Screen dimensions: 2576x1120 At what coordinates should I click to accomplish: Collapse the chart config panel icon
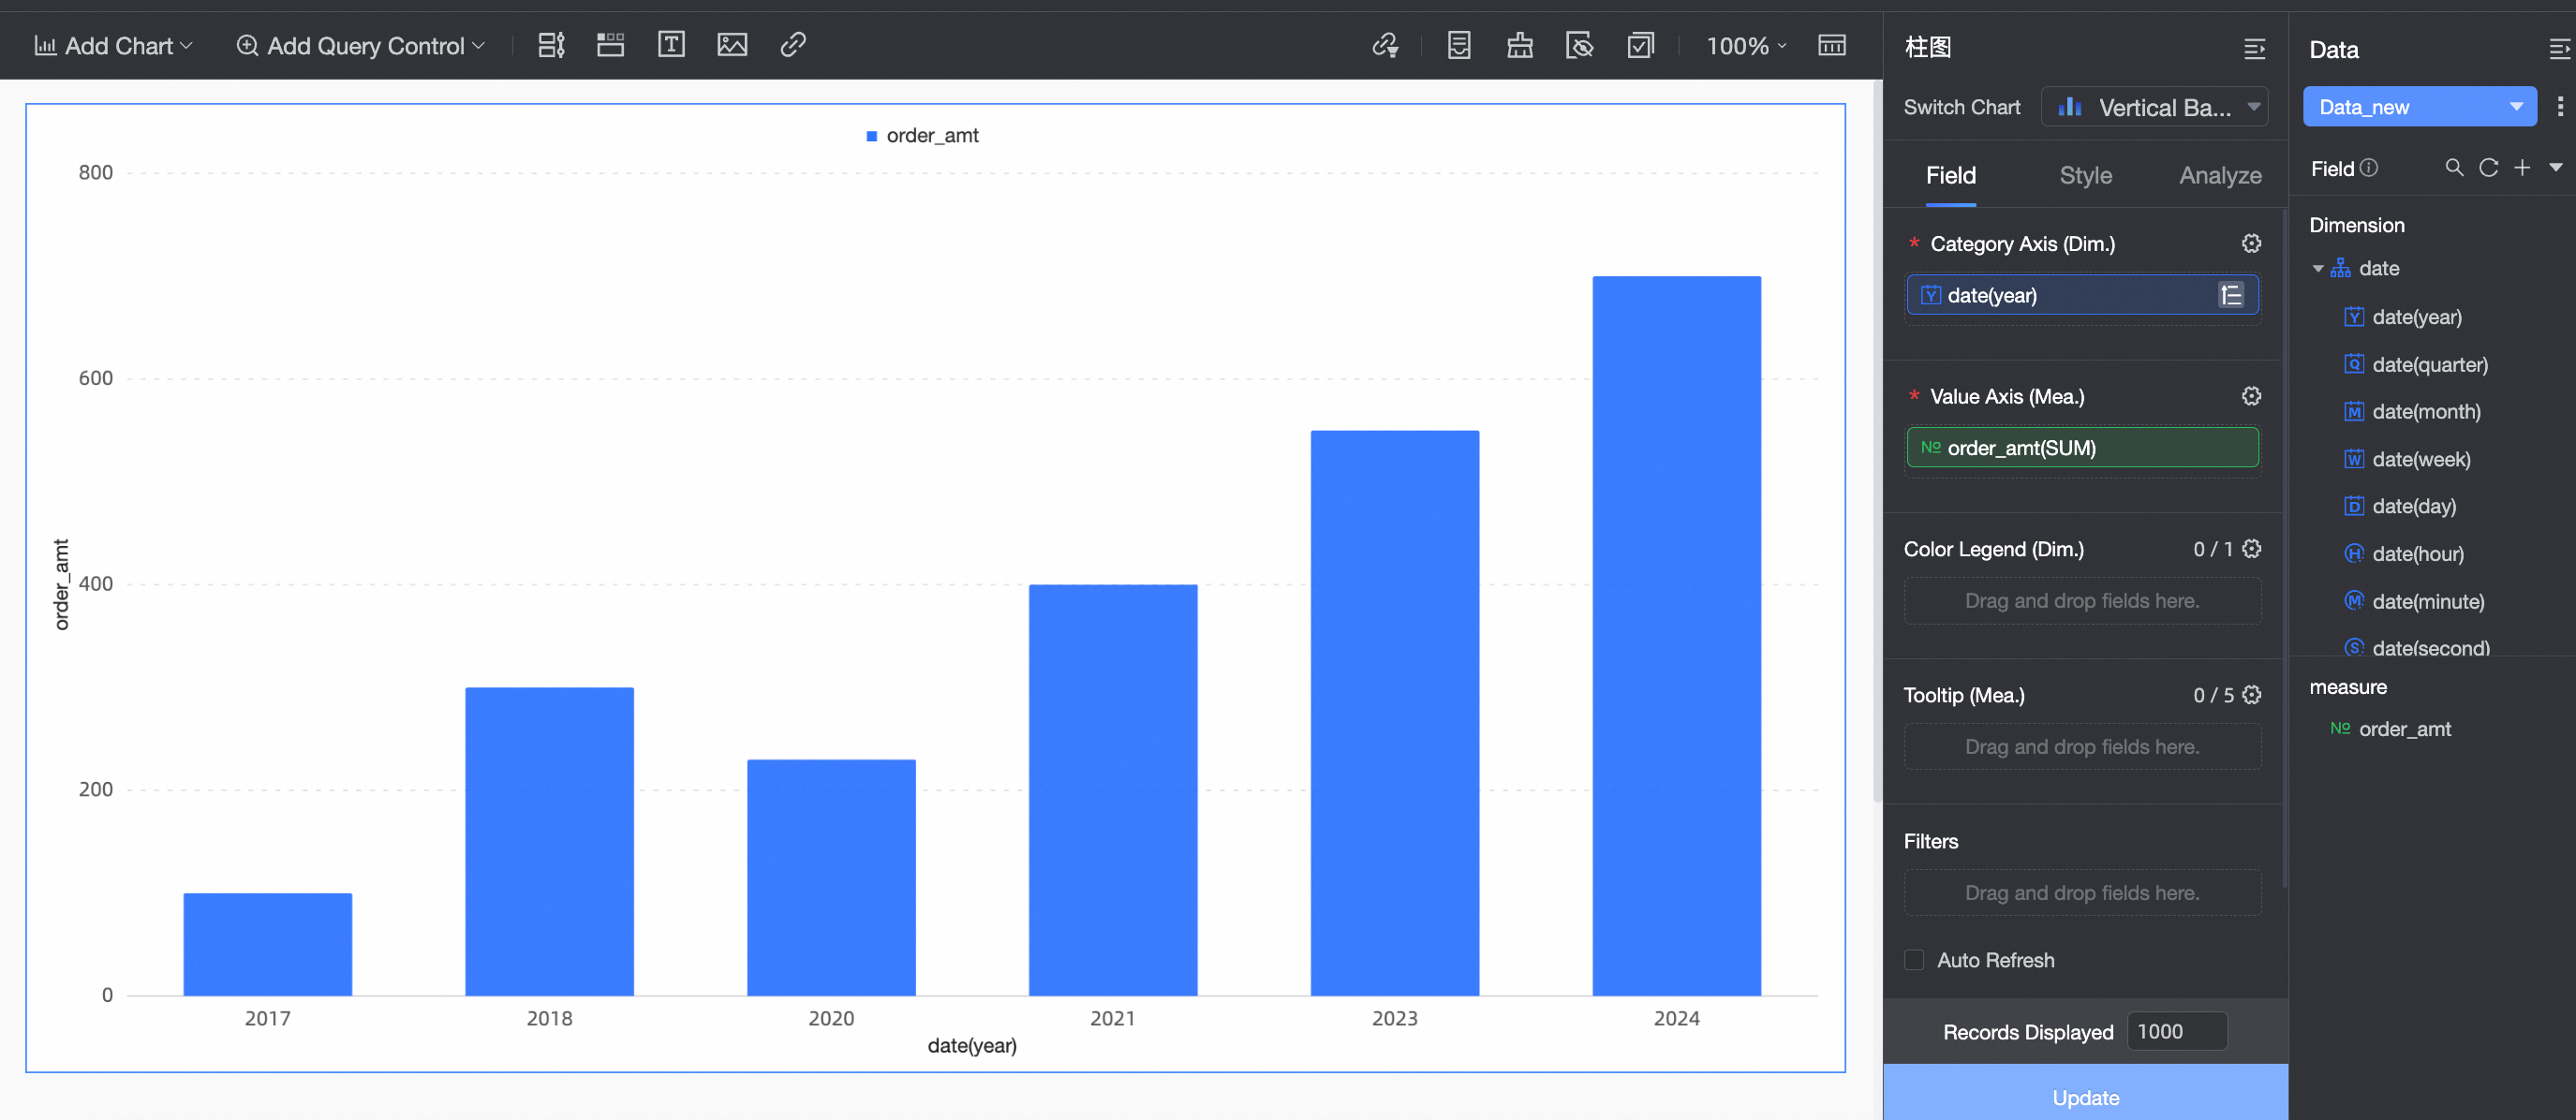coord(2254,49)
